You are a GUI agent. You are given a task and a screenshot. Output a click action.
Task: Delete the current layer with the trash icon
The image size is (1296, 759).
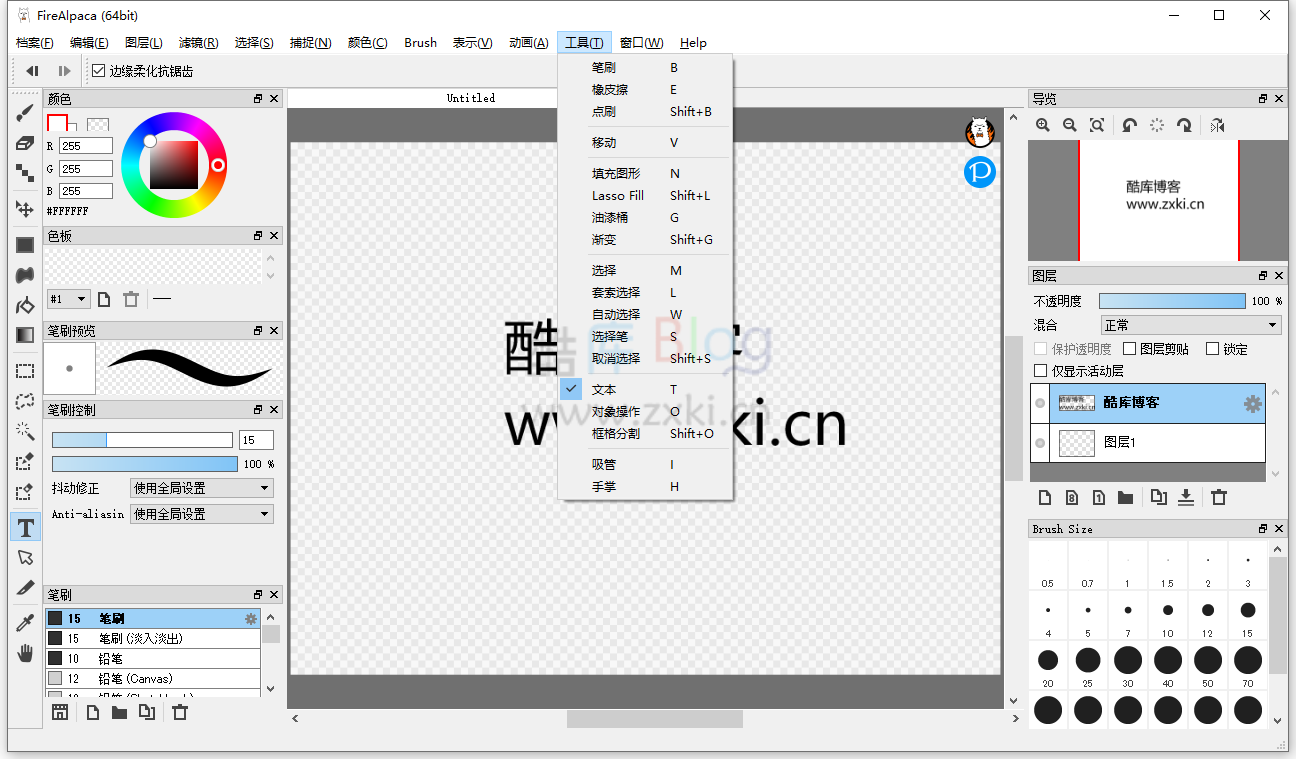pos(1219,497)
